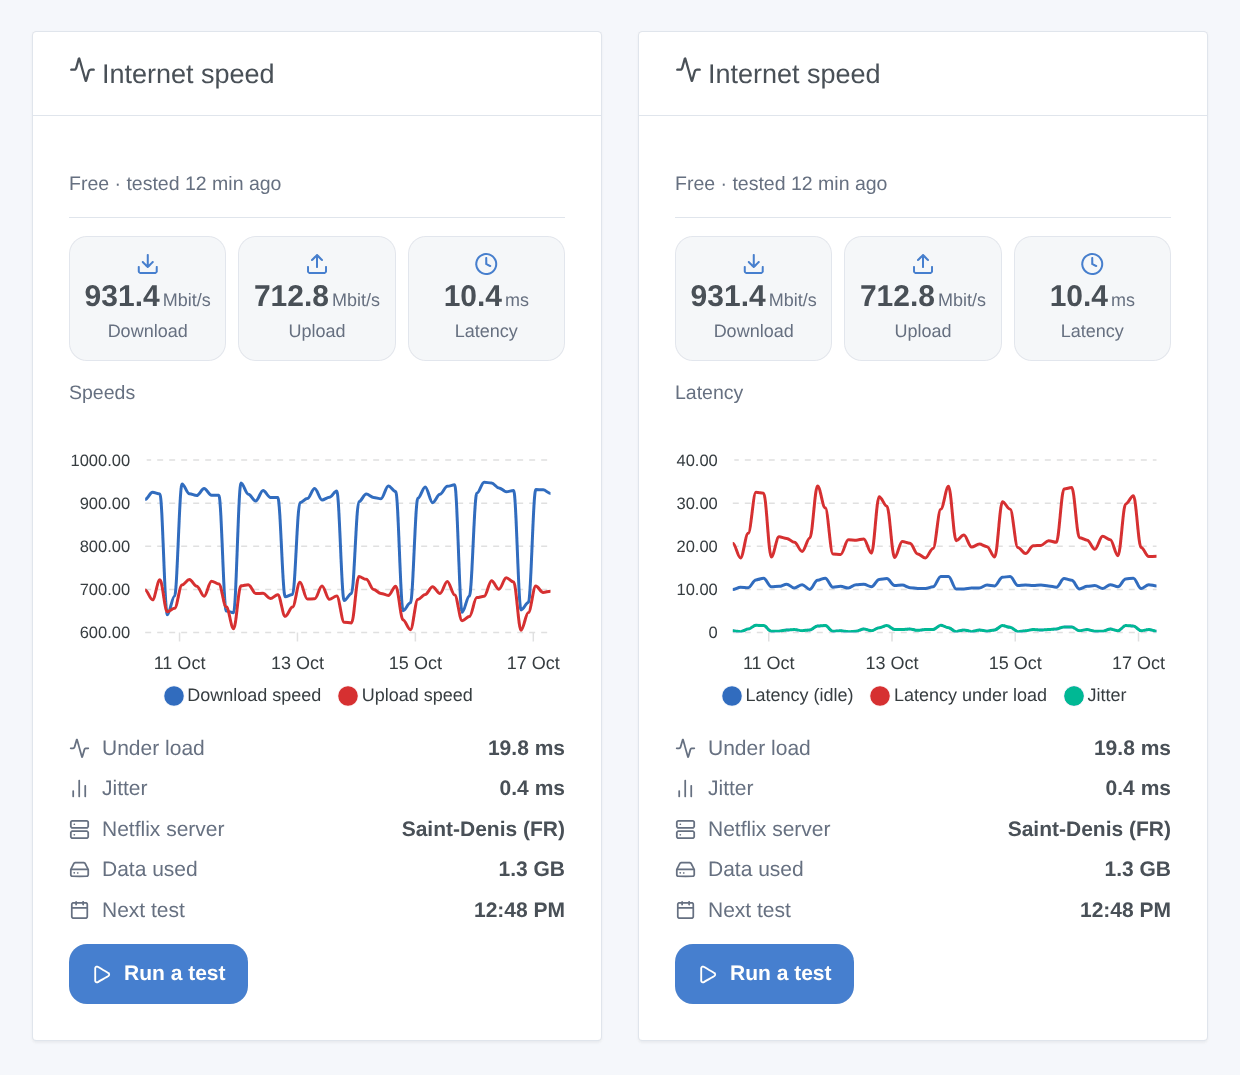Toggle Download speed series in Speeds legend
This screenshot has height=1075, width=1240.
[243, 695]
